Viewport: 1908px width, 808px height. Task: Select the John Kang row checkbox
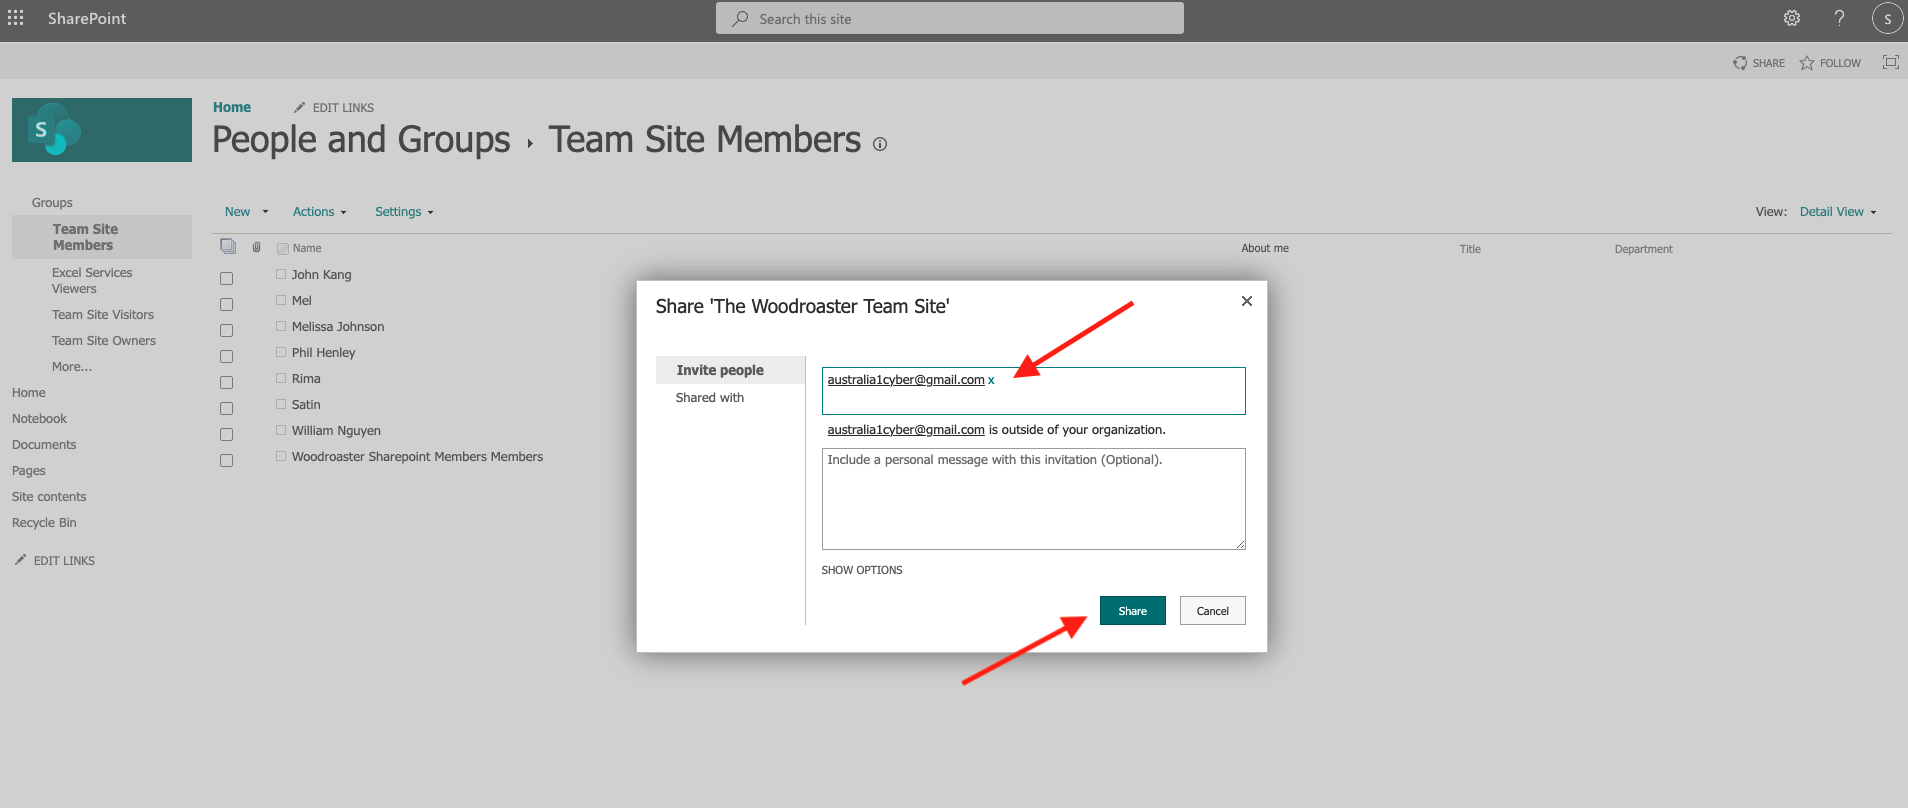point(226,278)
